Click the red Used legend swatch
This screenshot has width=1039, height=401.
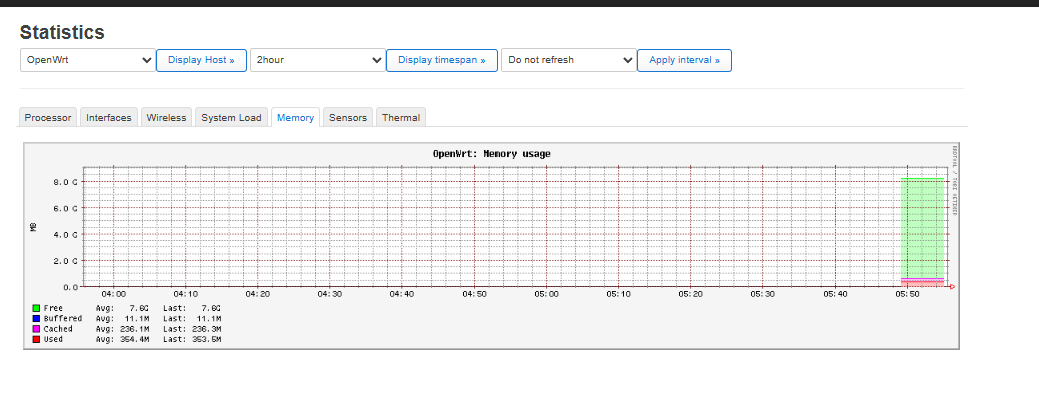36,340
